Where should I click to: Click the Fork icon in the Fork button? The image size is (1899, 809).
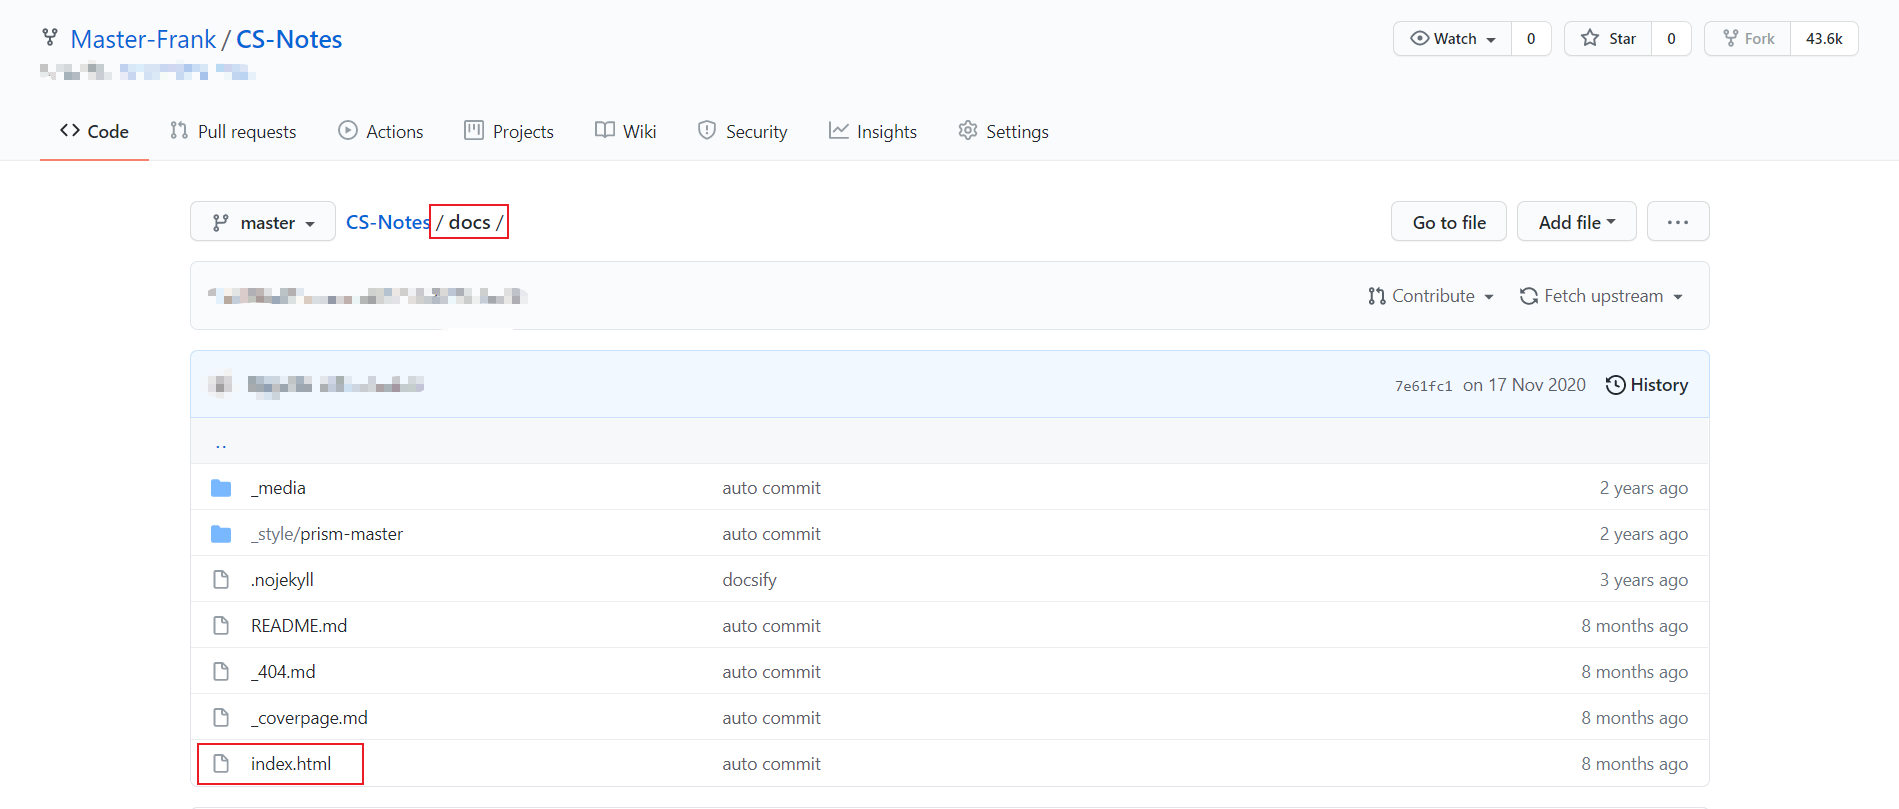click(1731, 38)
